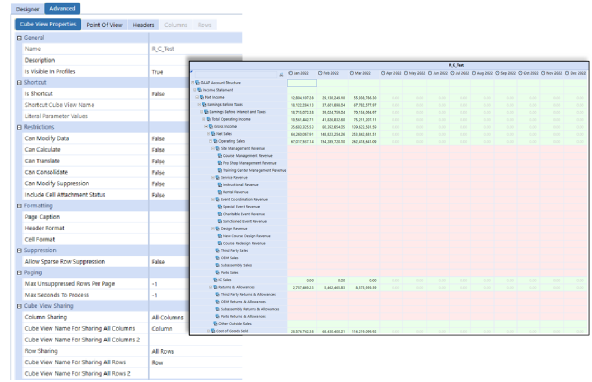Screen dimensions: 592x382
Task: Click the Other Outside Sales account icon
Action: (x=216, y=323)
